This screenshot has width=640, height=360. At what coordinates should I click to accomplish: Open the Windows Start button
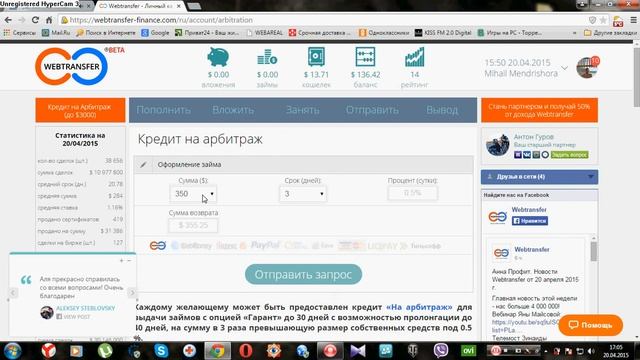12,351
